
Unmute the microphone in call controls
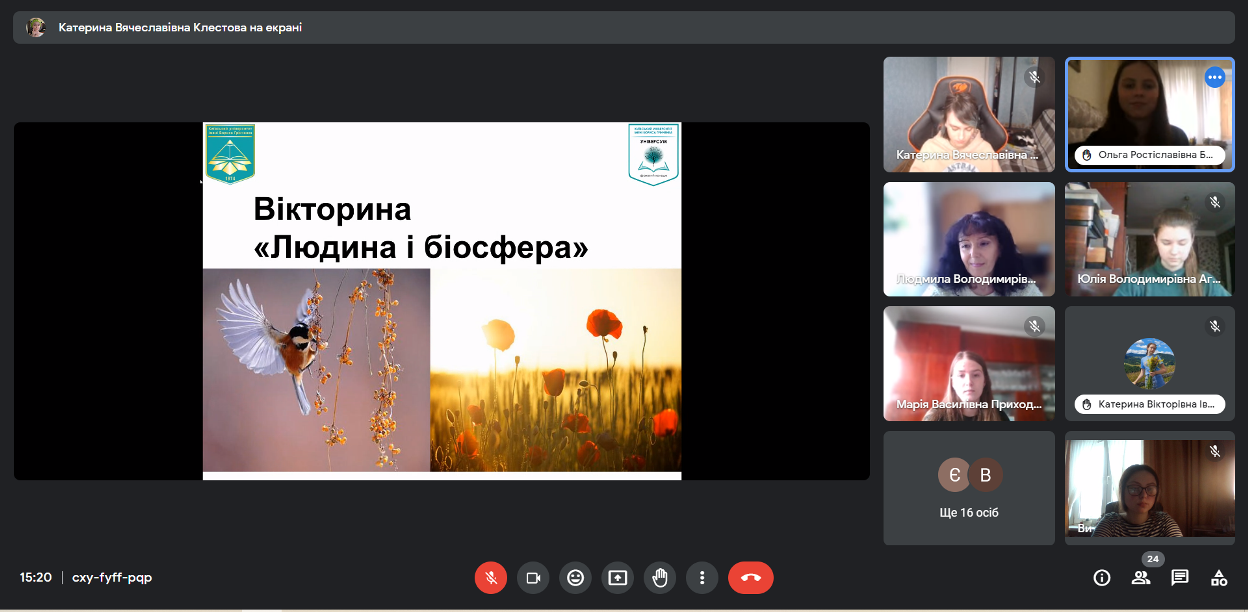490,577
